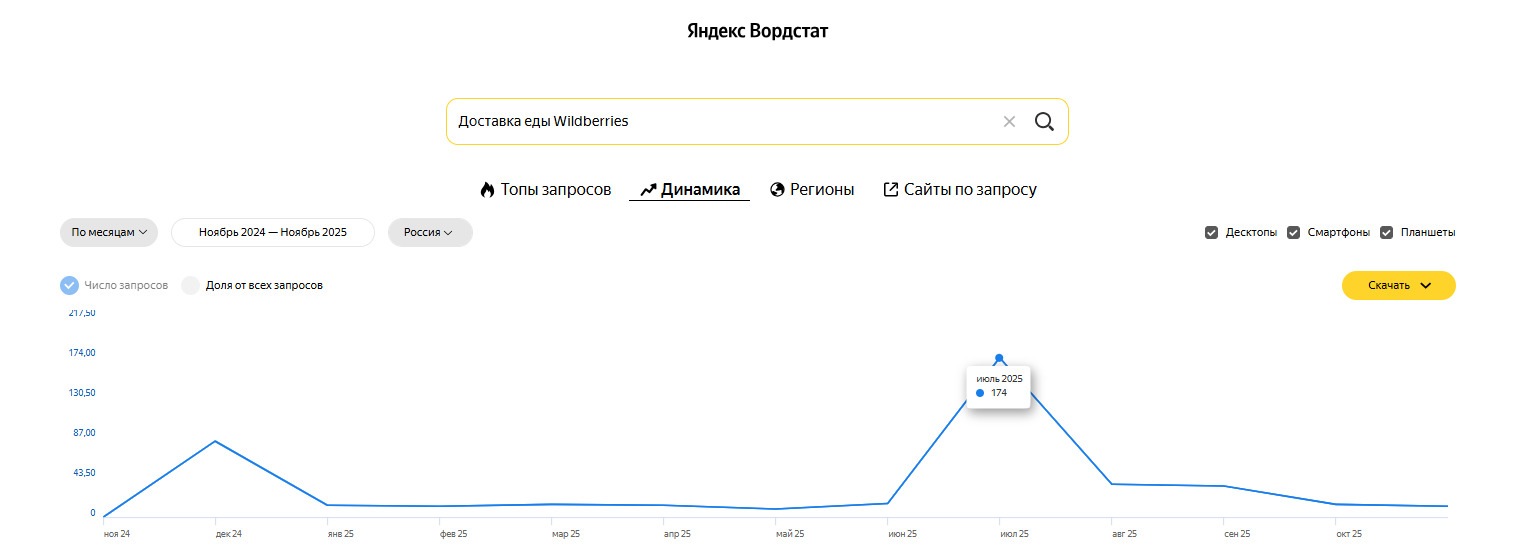Viewport: 1518px width, 557px height.
Task: Disable the Планшеты checkbox
Action: pyautogui.click(x=1387, y=233)
